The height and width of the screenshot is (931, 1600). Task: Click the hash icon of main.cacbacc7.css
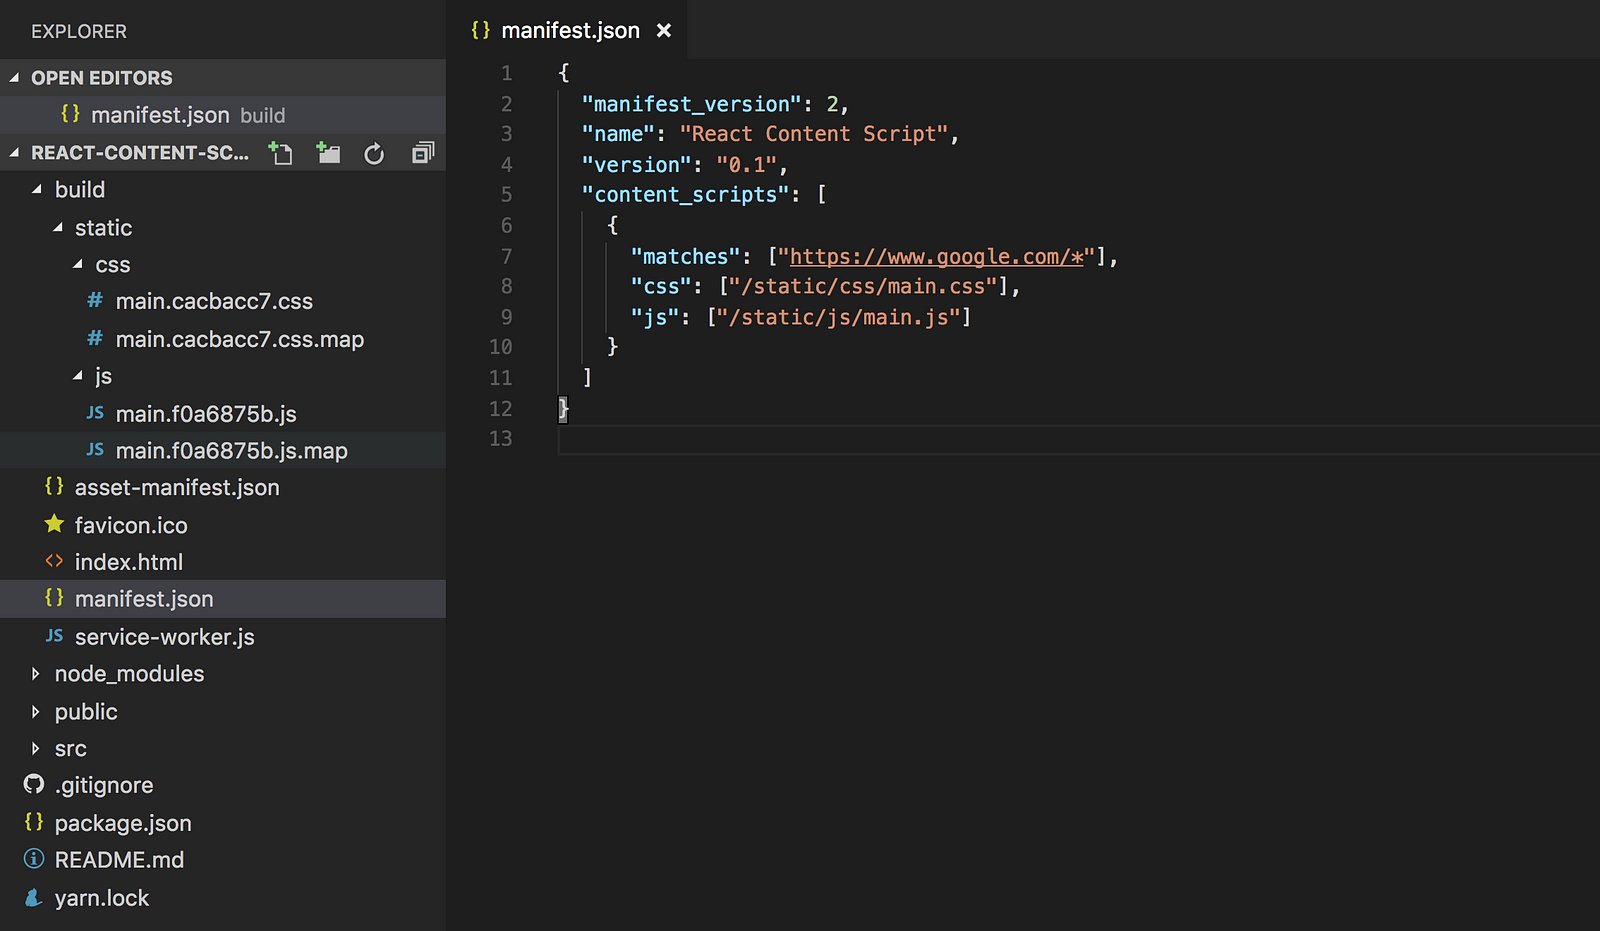click(95, 301)
